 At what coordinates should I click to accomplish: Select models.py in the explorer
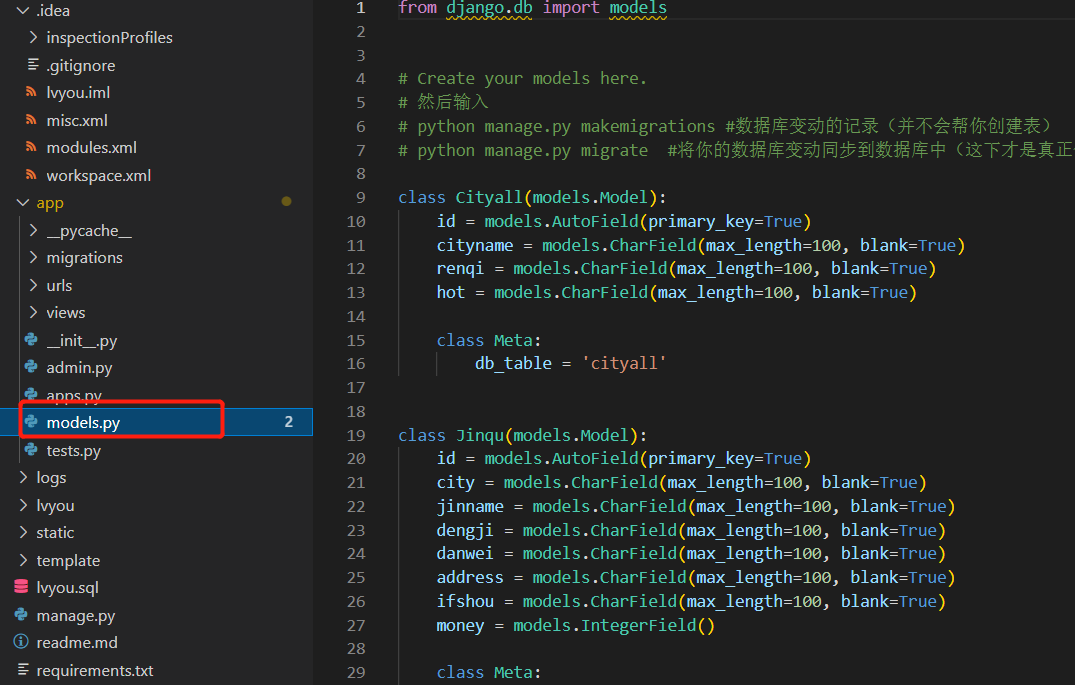coord(83,423)
